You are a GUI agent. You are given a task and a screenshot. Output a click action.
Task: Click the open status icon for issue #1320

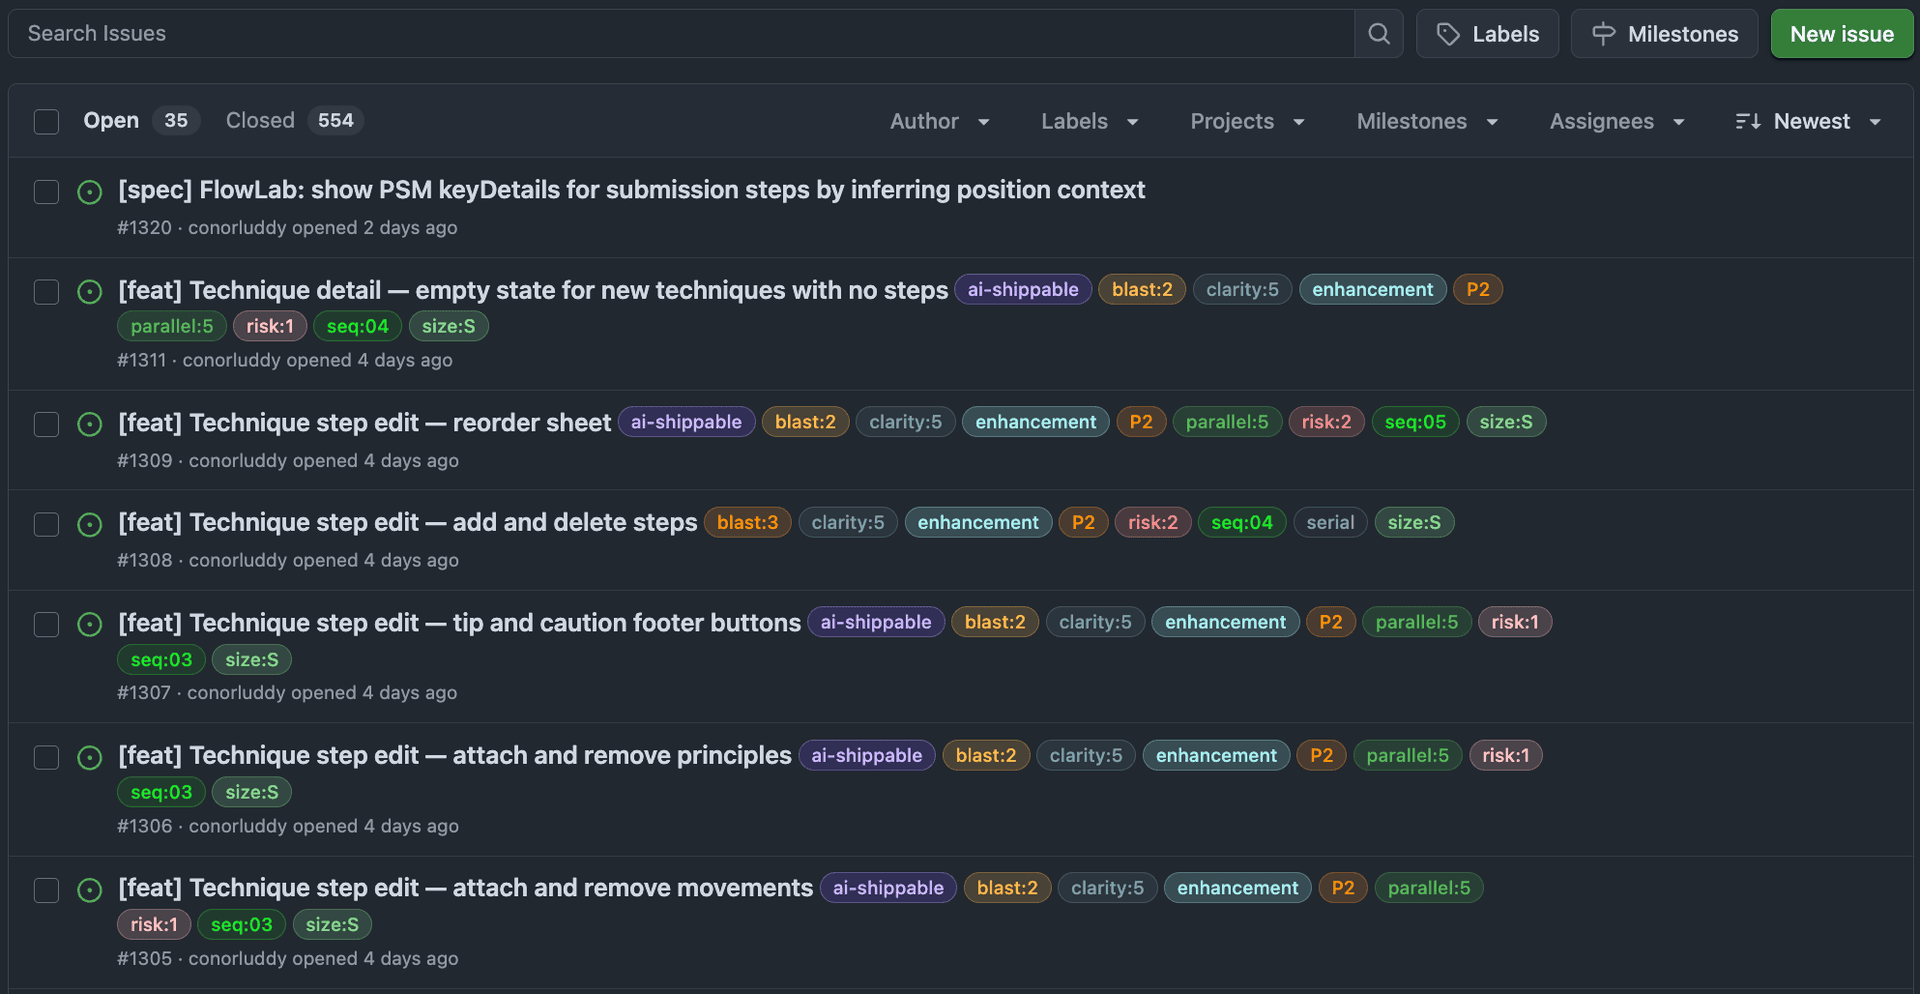coord(90,192)
